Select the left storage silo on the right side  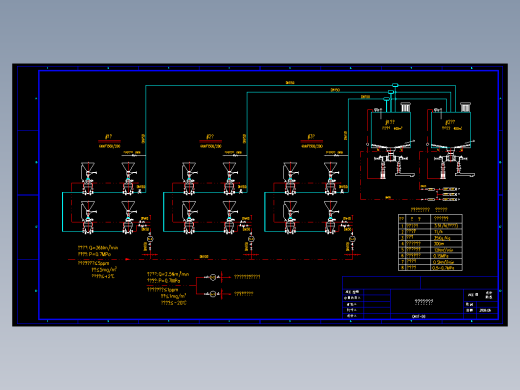coord(391,129)
